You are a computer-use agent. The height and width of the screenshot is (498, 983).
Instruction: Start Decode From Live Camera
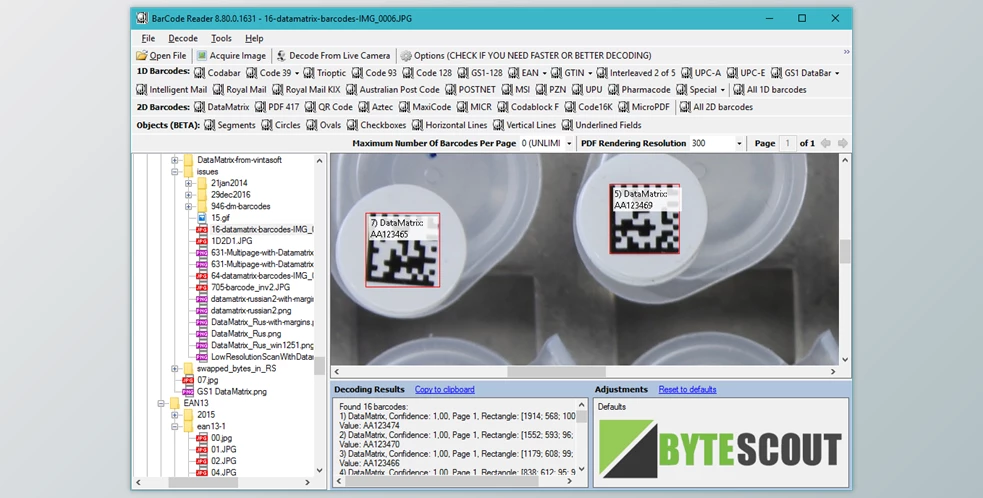(x=332, y=55)
